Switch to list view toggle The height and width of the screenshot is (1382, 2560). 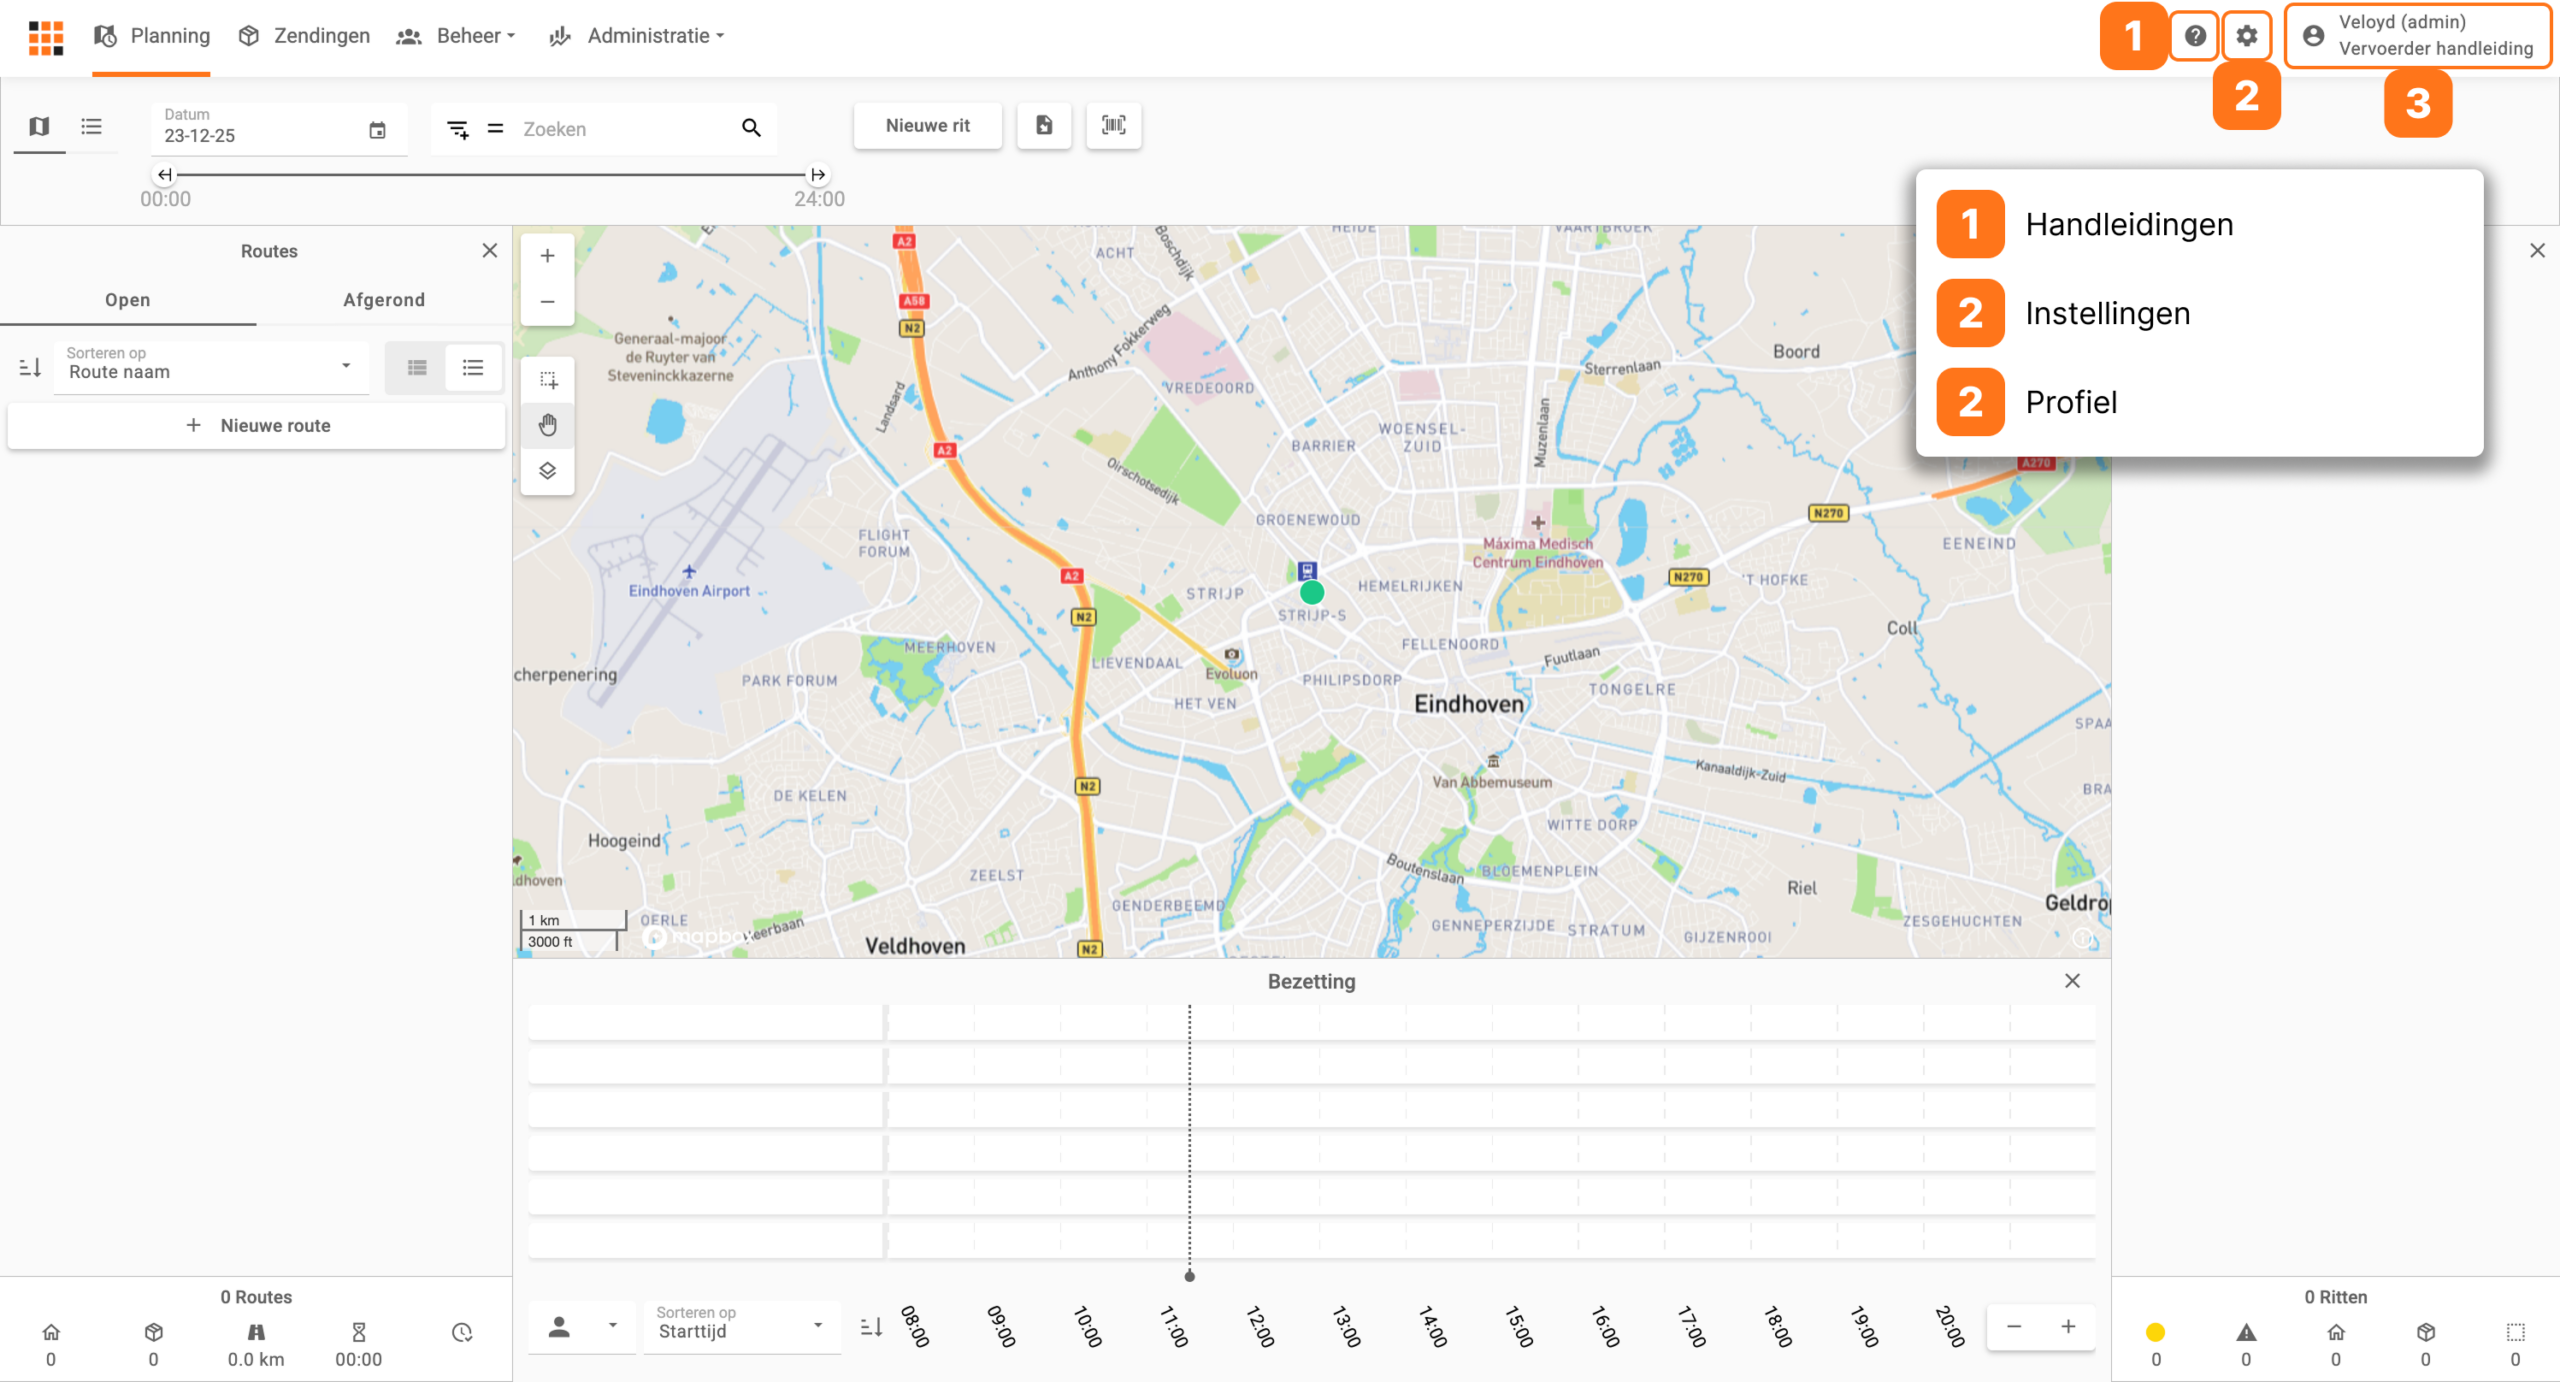(91, 126)
